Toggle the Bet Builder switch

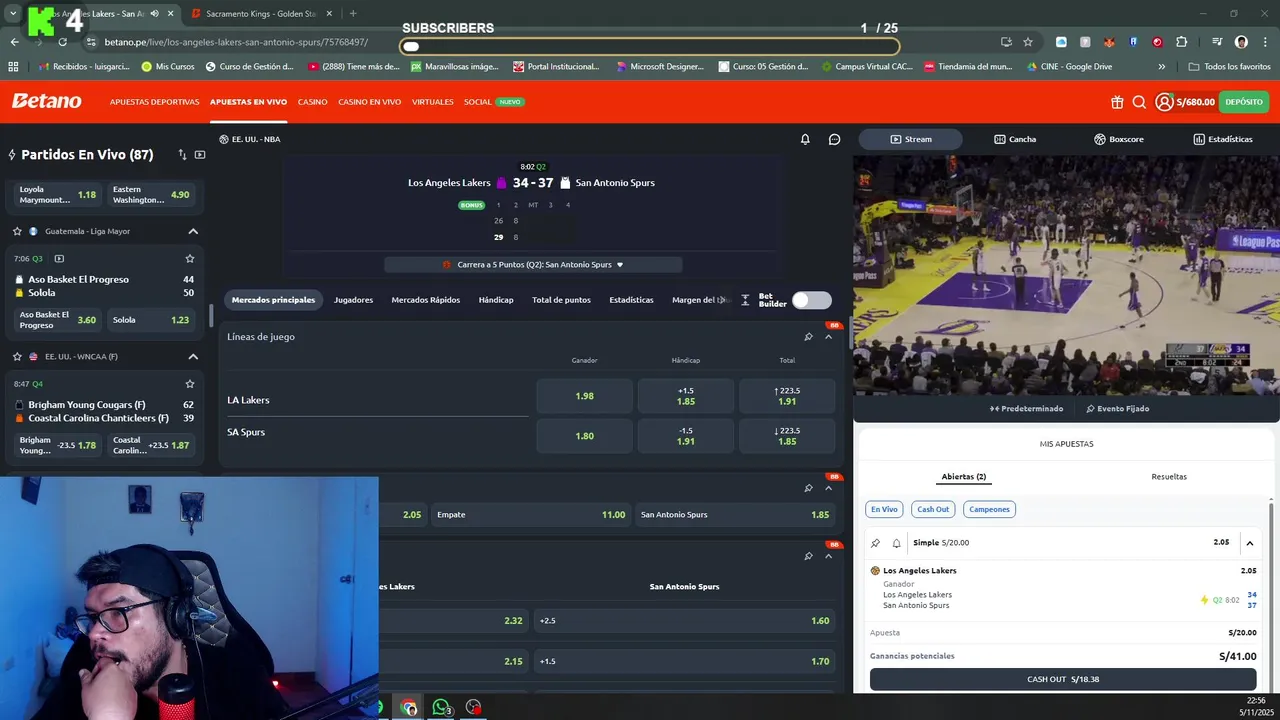pyautogui.click(x=811, y=300)
